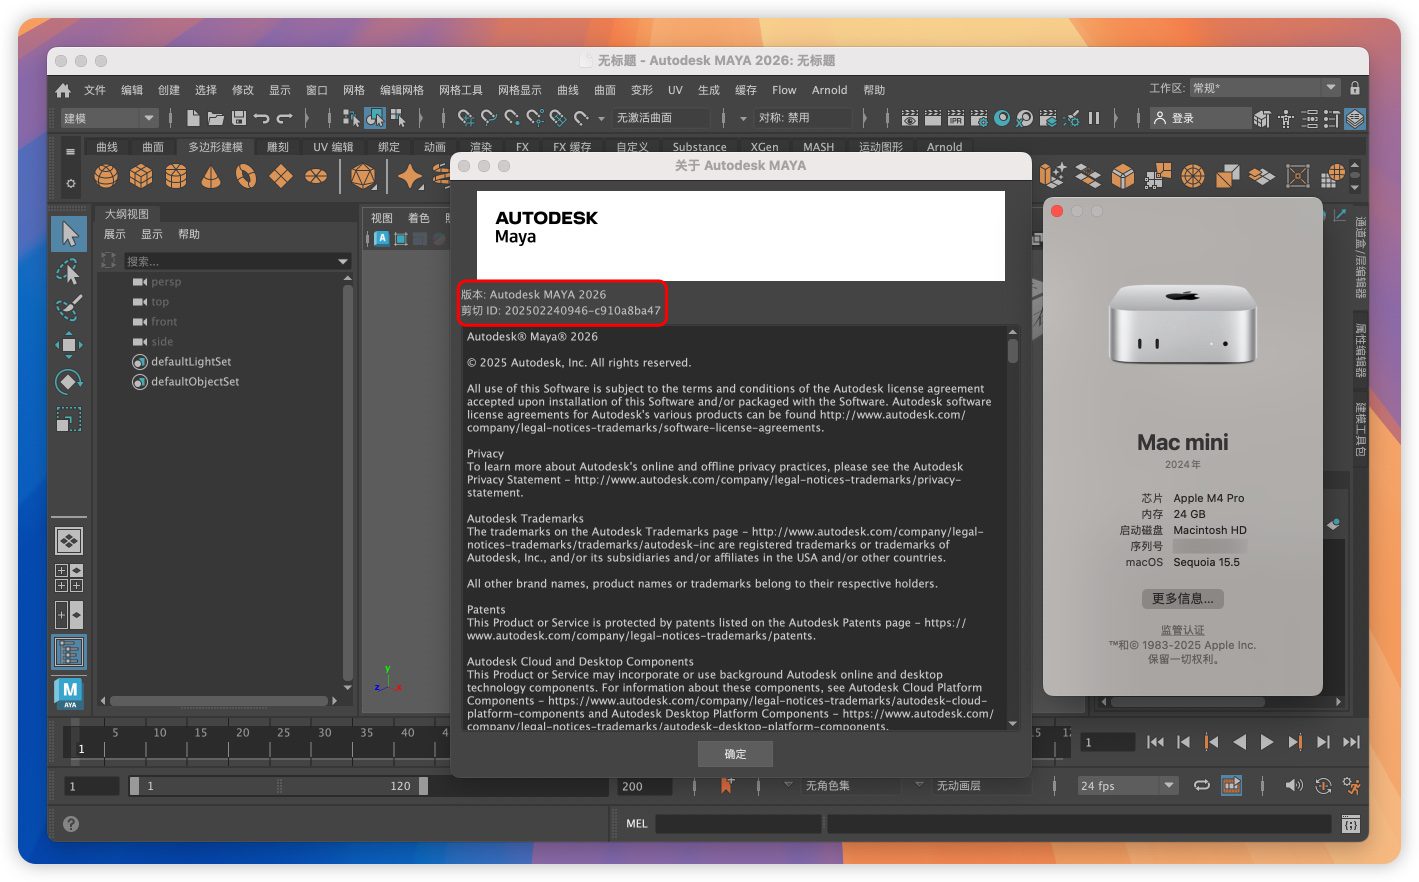Image resolution: width=1419 pixels, height=882 pixels.
Task: Click the Home icon in the menu bar
Action: [x=63, y=90]
